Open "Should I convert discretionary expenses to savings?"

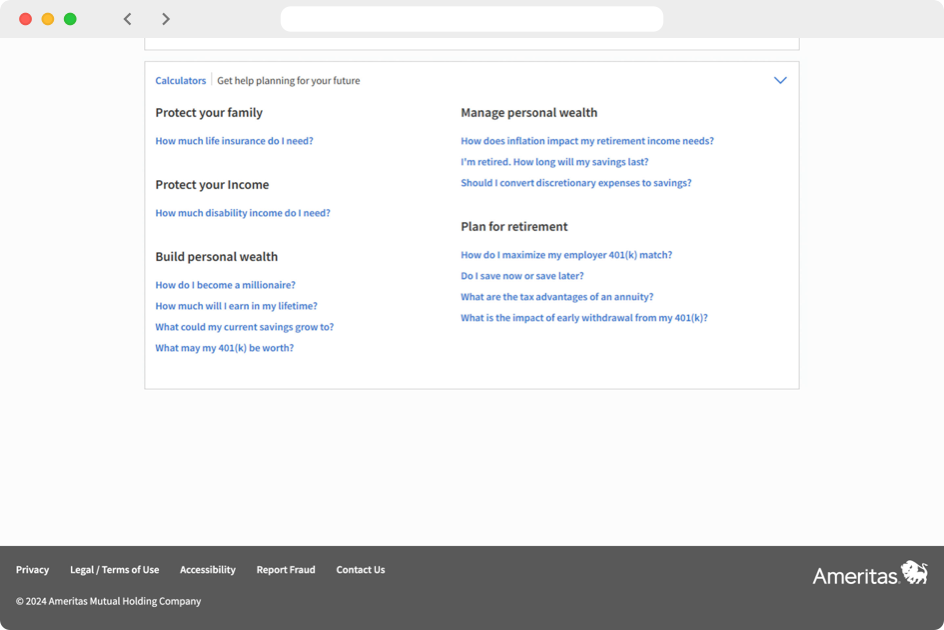(575, 182)
